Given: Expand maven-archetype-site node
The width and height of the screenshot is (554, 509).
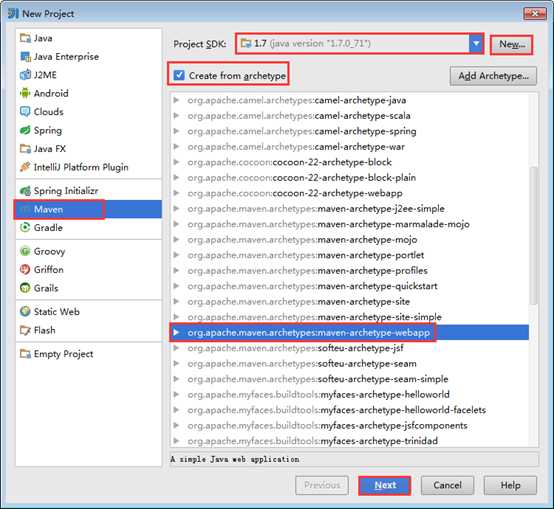Looking at the screenshot, I should click(176, 301).
